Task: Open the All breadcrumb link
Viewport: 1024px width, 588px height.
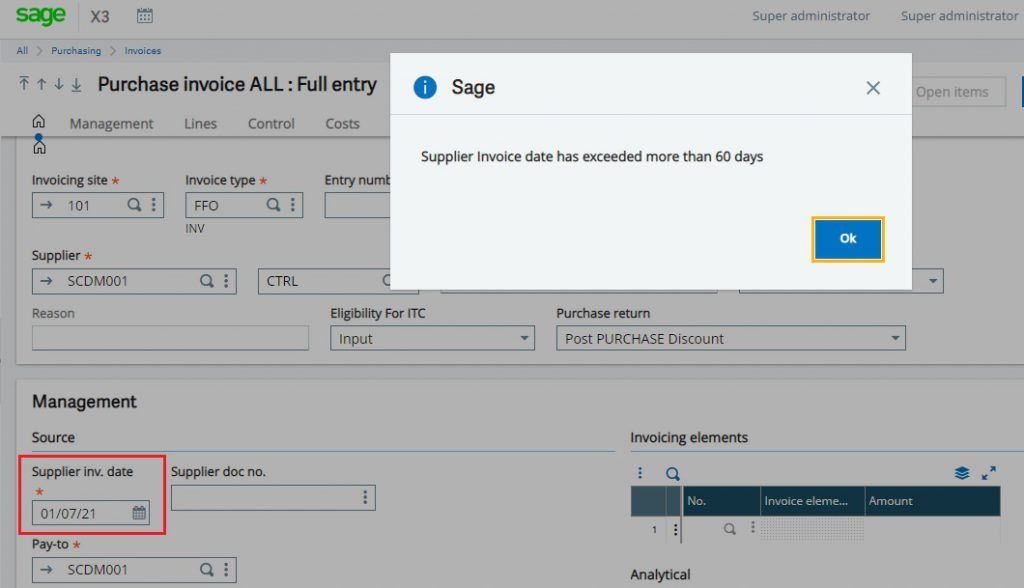Action: (x=22, y=50)
